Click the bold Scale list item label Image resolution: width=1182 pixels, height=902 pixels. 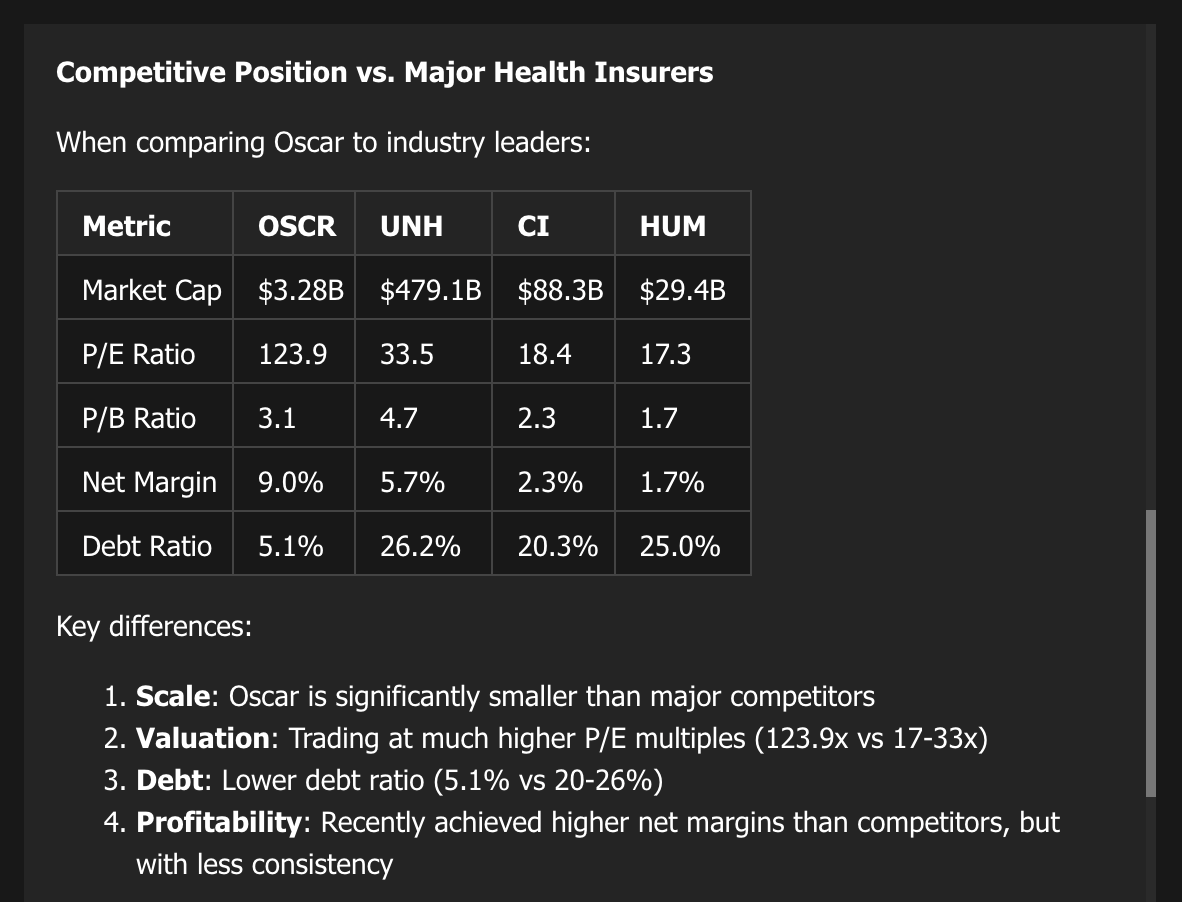(173, 696)
